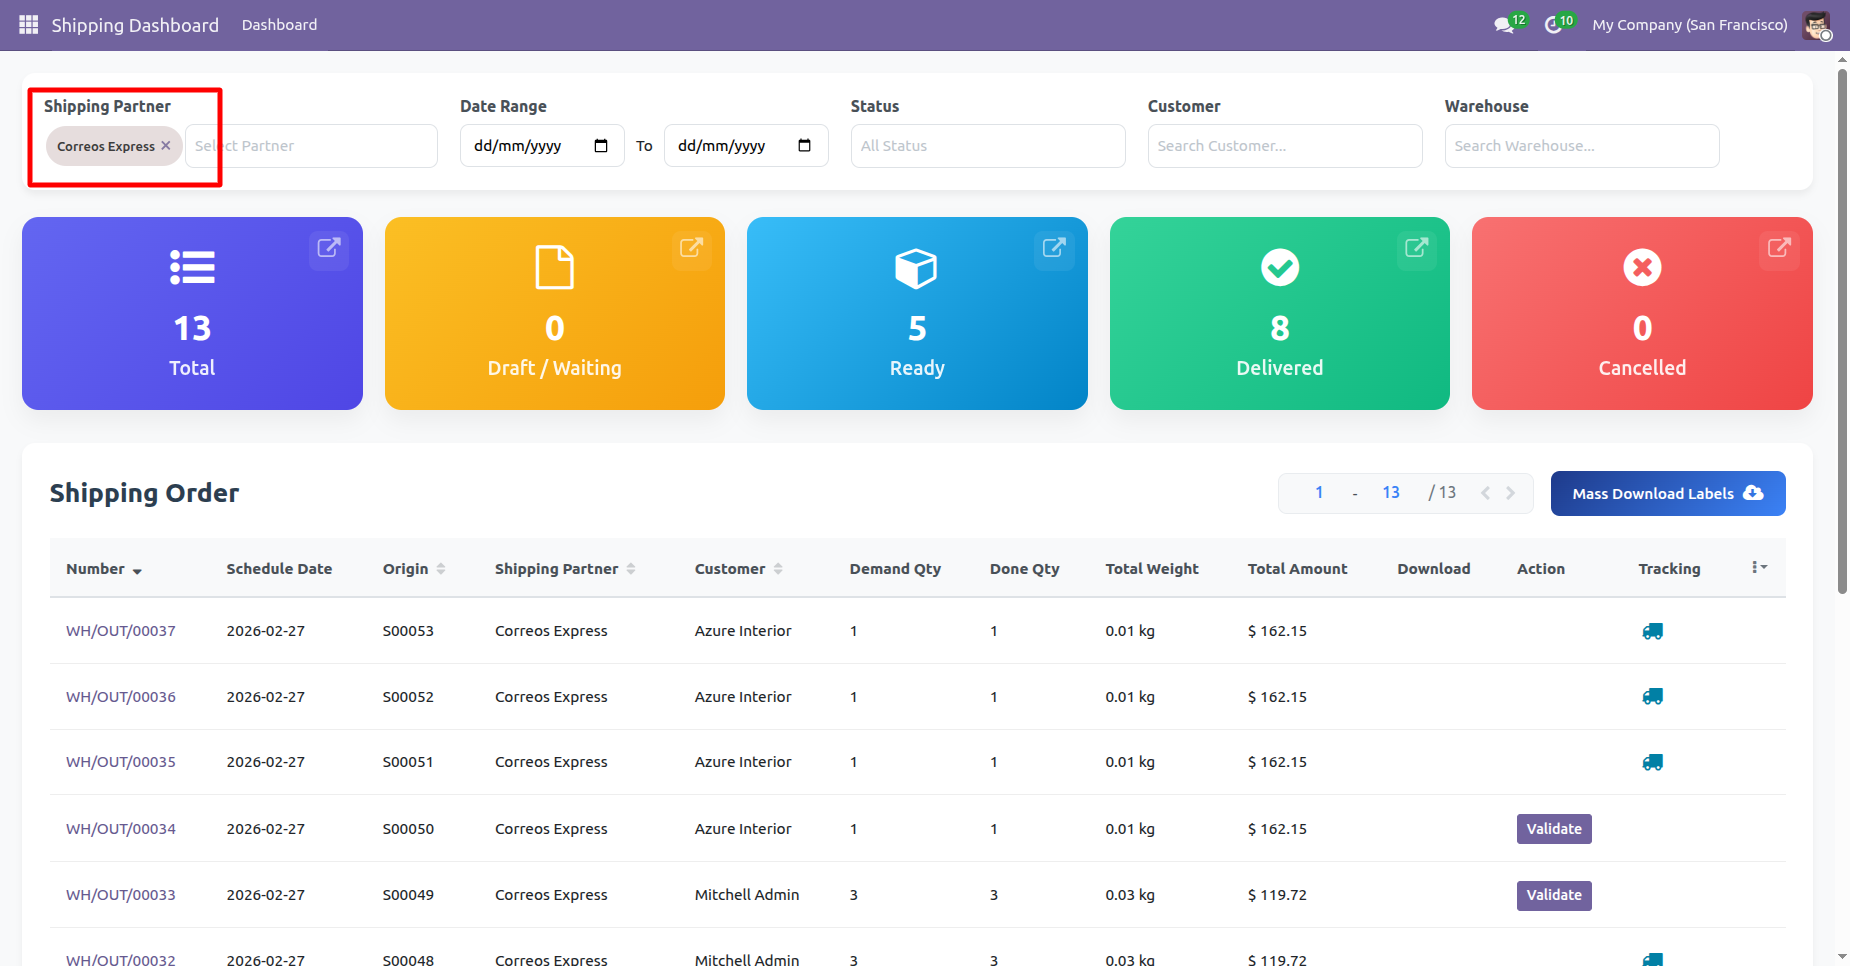
Task: Click the Search Customer input field
Action: pyautogui.click(x=1284, y=146)
